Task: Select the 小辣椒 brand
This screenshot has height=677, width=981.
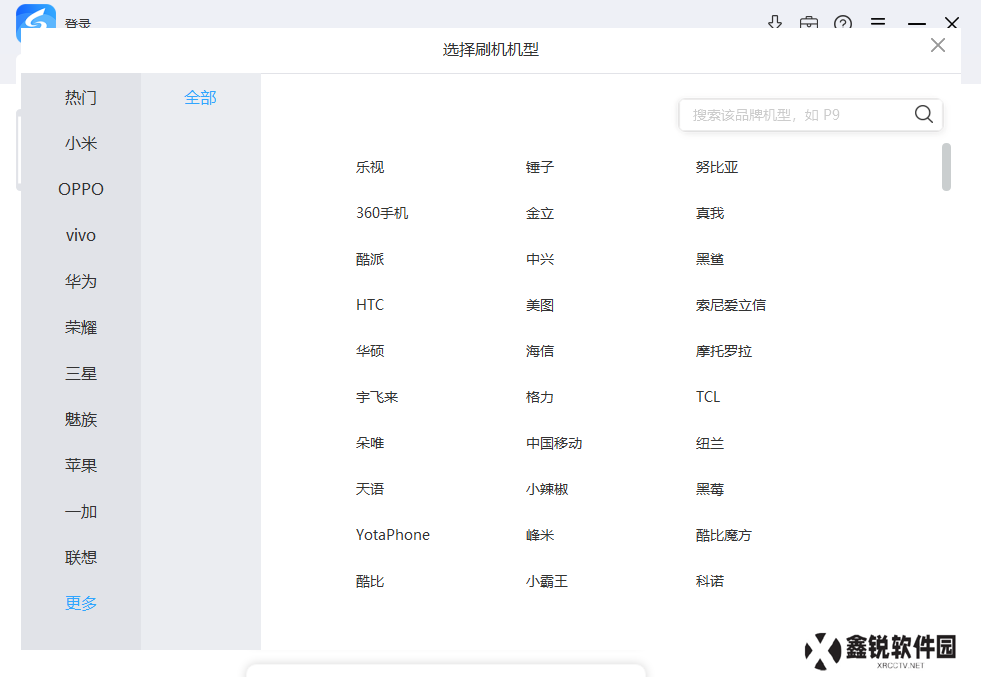Action: (546, 489)
